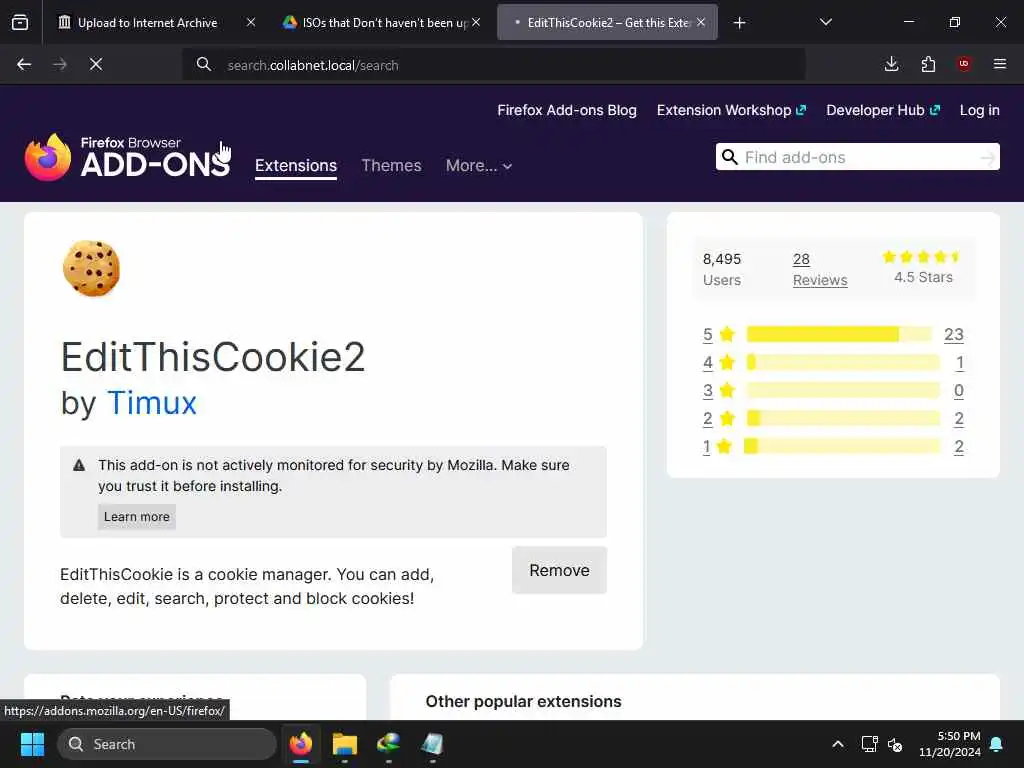
Task: Open the notepad-like app in taskbar
Action: [x=432, y=744]
